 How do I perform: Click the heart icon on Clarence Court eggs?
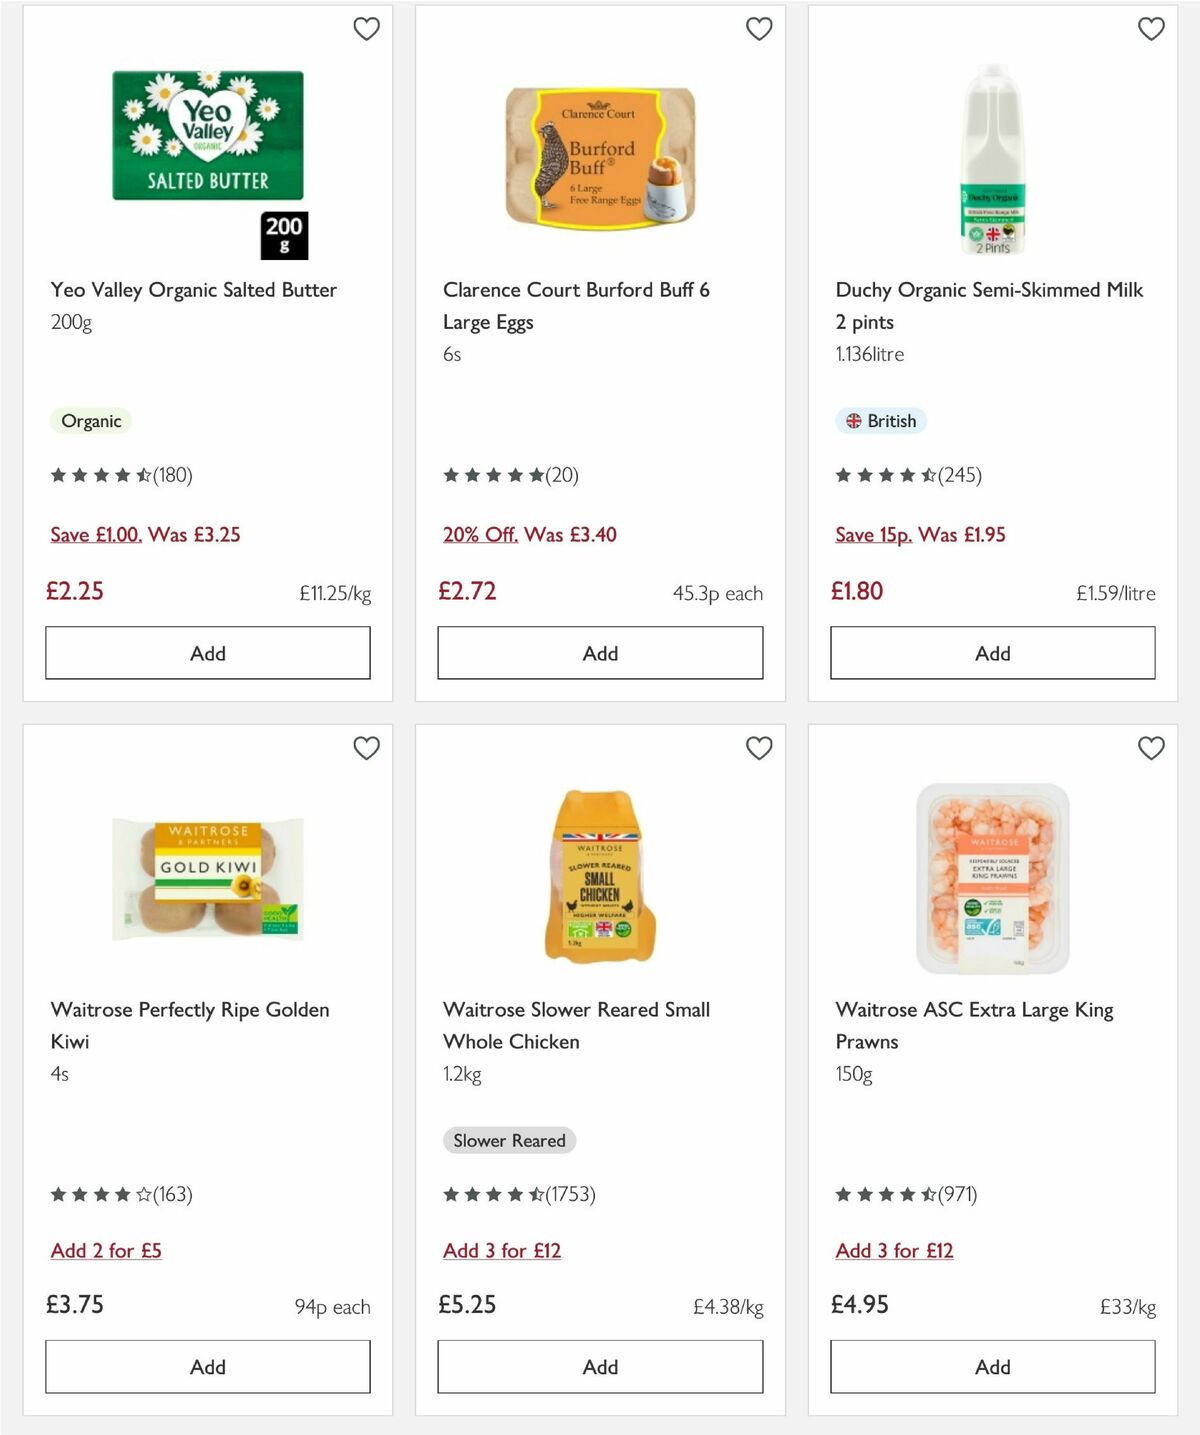pyautogui.click(x=759, y=29)
